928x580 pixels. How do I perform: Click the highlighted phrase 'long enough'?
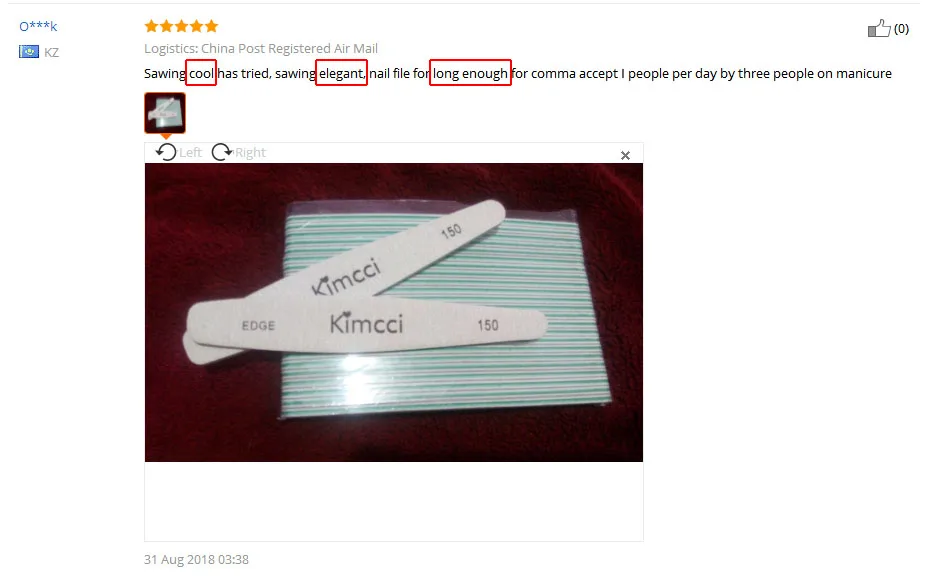click(x=470, y=73)
